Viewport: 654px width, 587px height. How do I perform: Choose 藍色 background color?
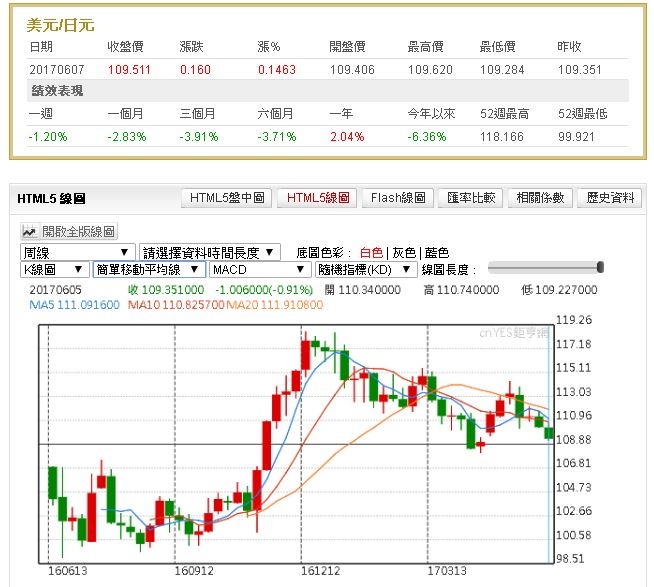point(437,253)
